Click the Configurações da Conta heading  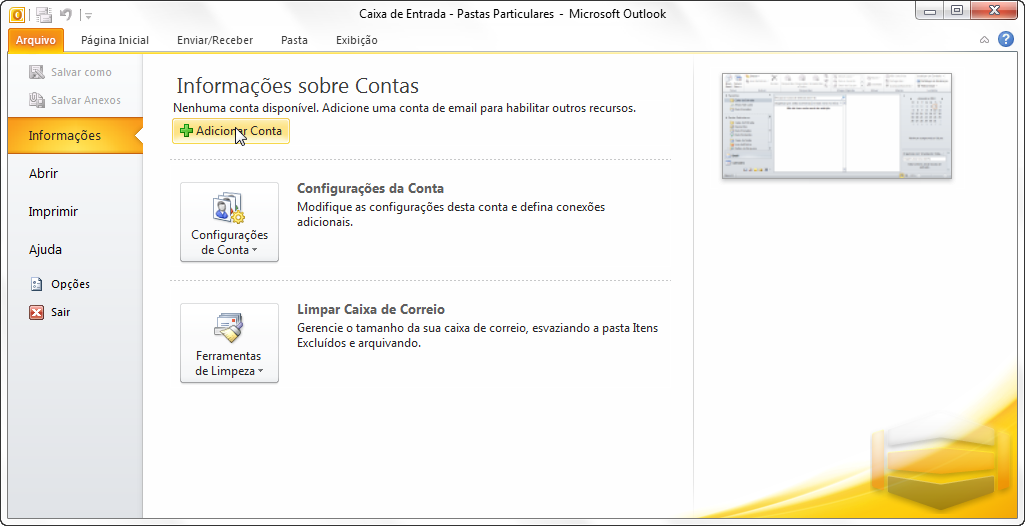371,188
